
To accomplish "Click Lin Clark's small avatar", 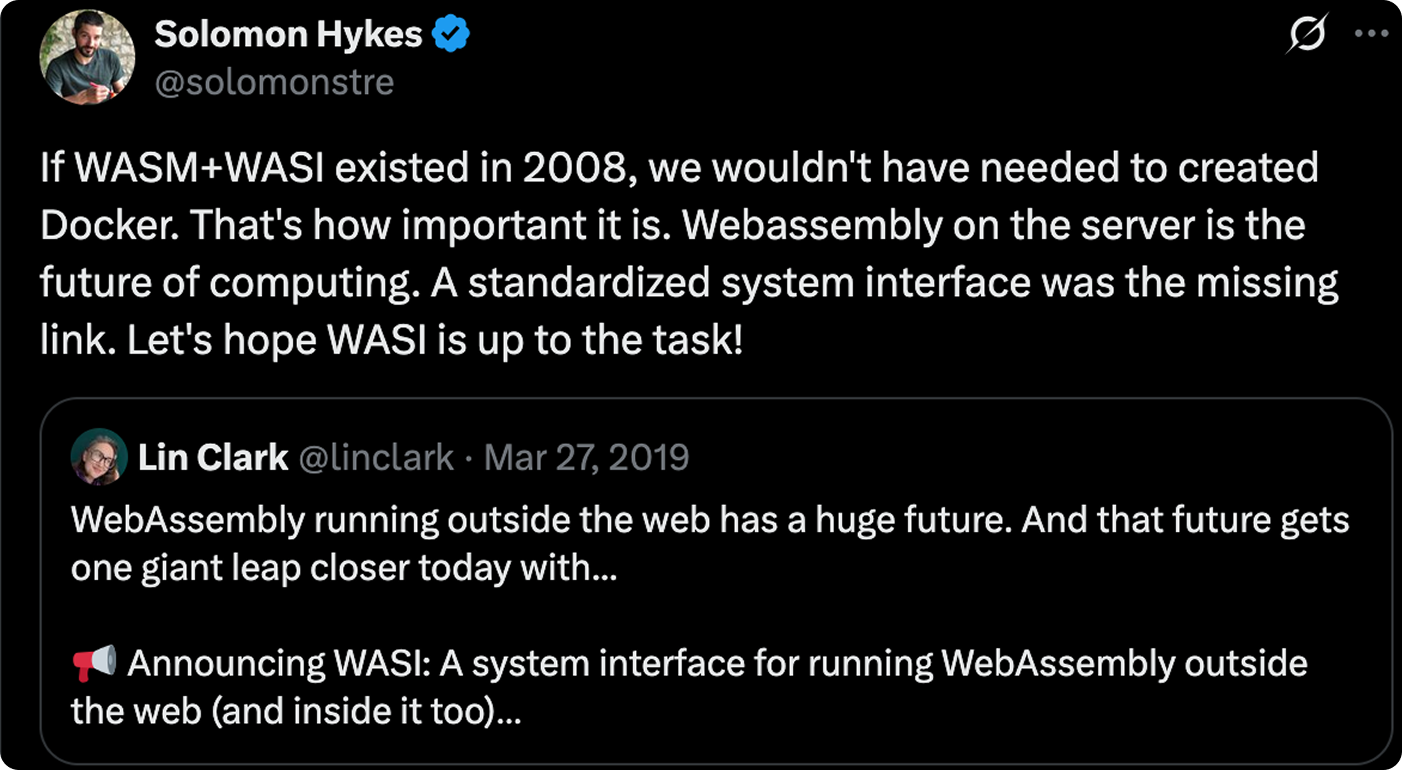I will (98, 457).
